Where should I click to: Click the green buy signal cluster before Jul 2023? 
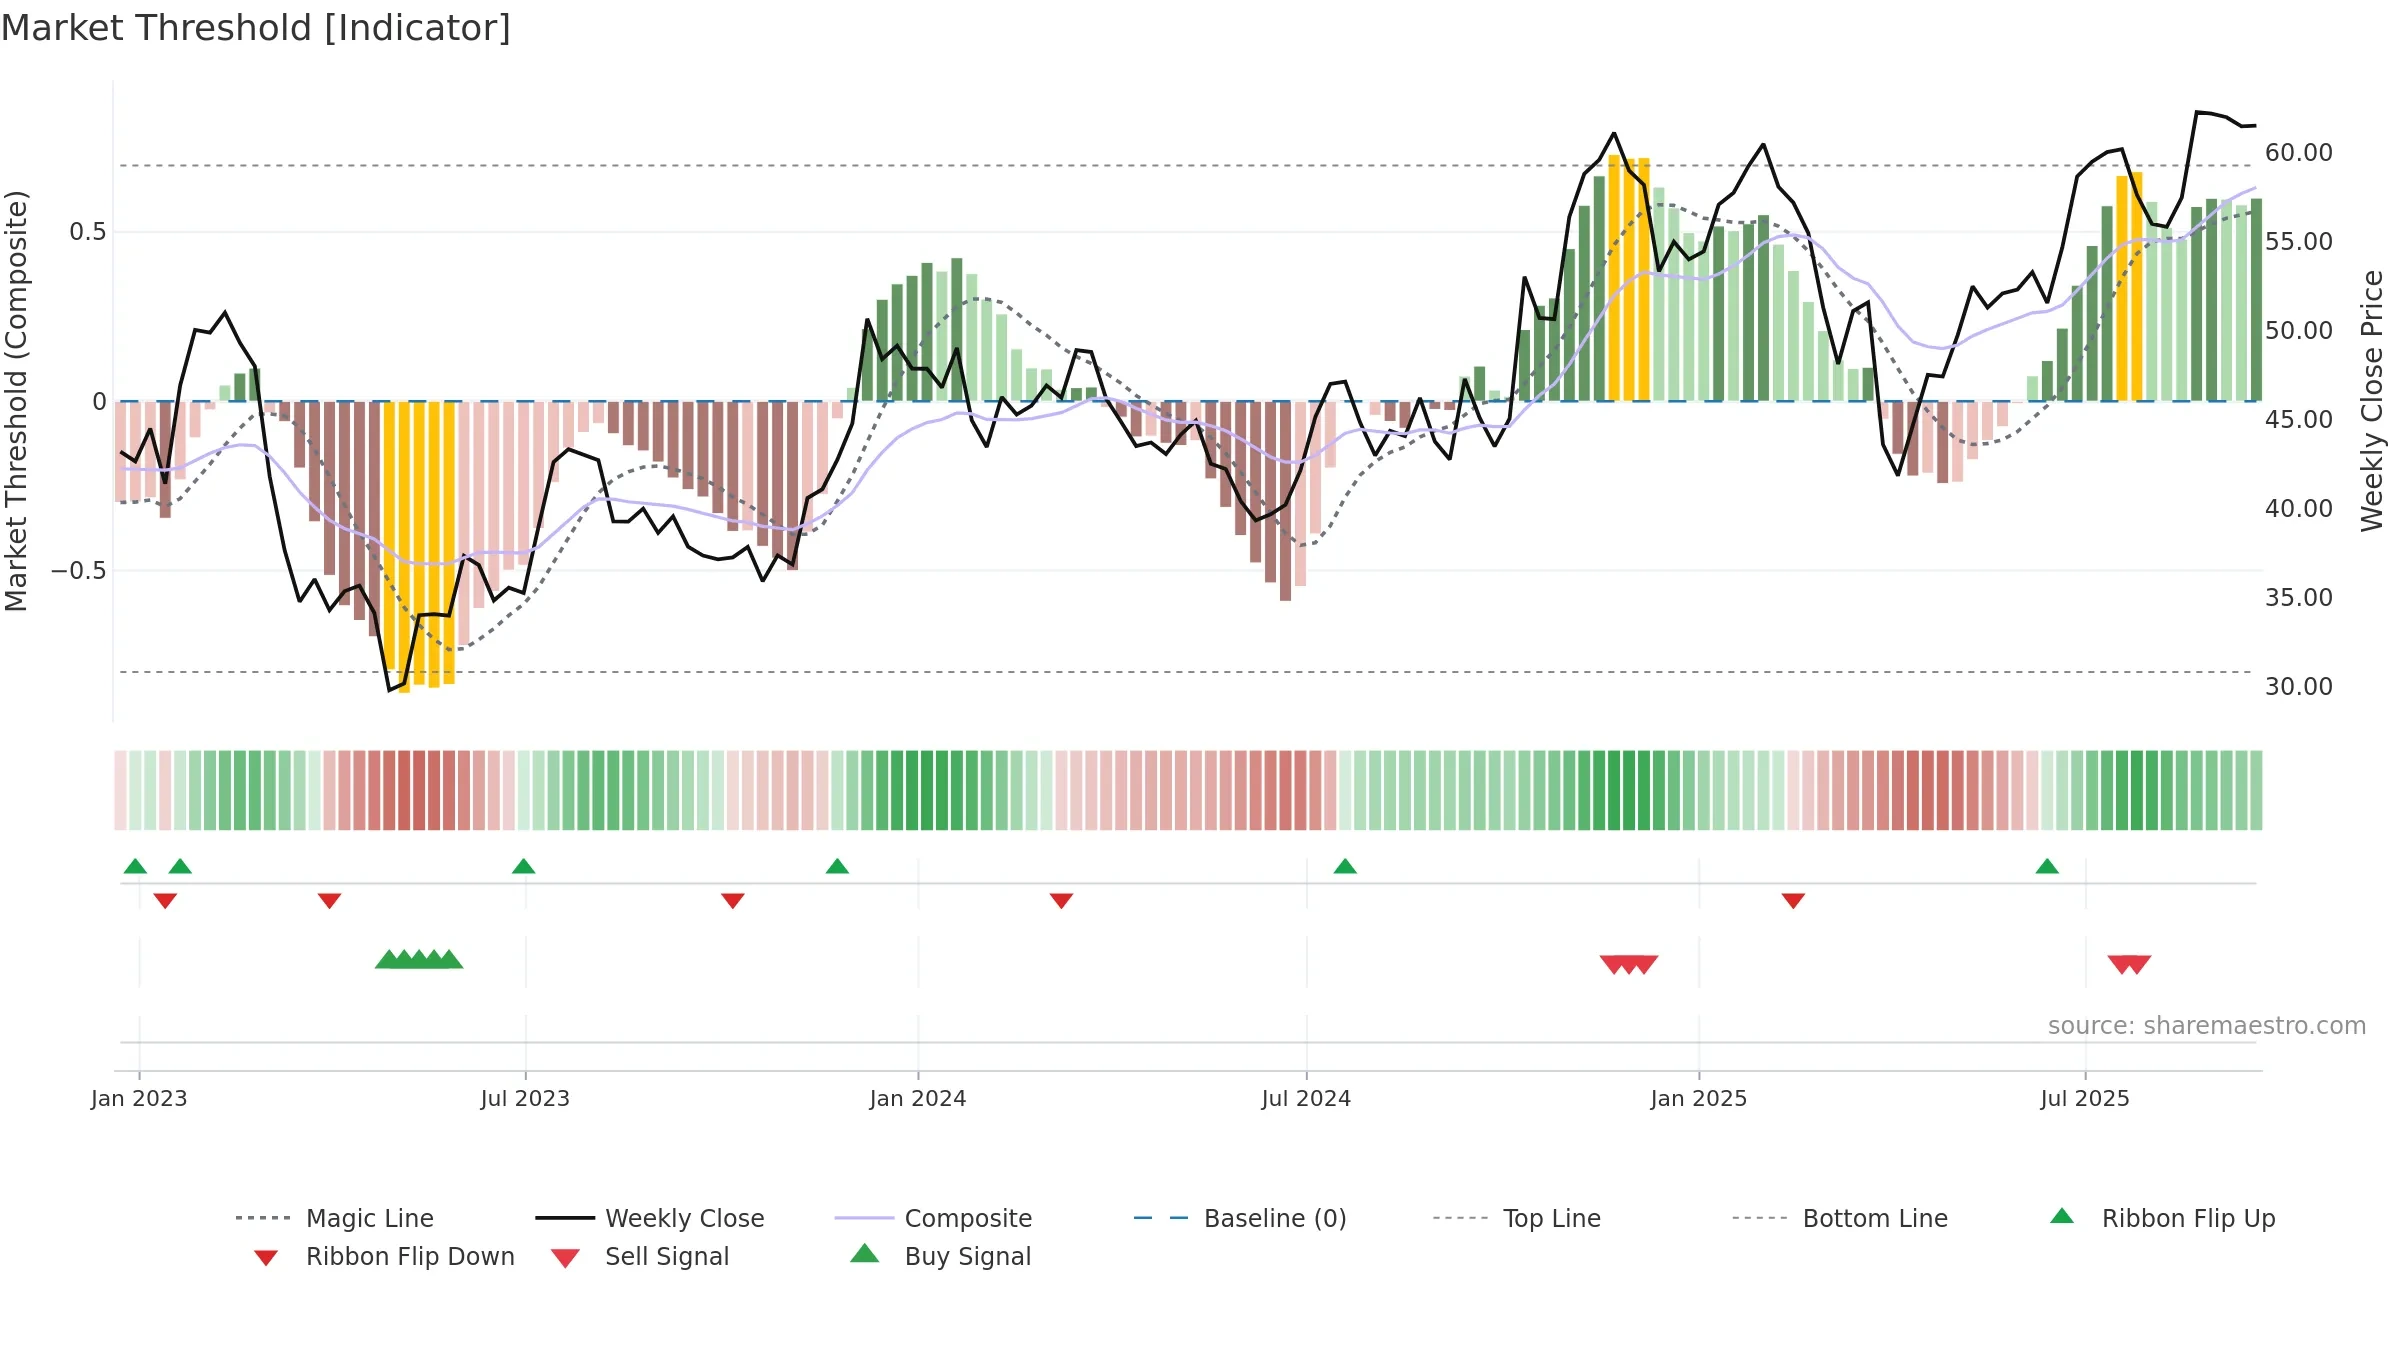click(419, 959)
